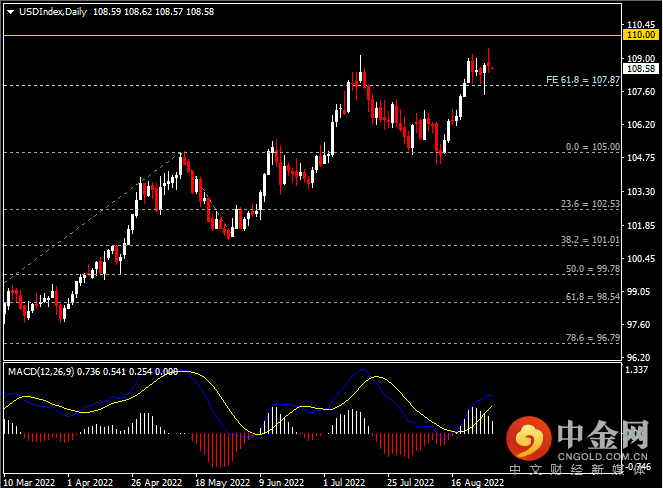Select the 1 Apr 2022 date label
Viewport: 663px width, 488px height.
tap(90, 483)
